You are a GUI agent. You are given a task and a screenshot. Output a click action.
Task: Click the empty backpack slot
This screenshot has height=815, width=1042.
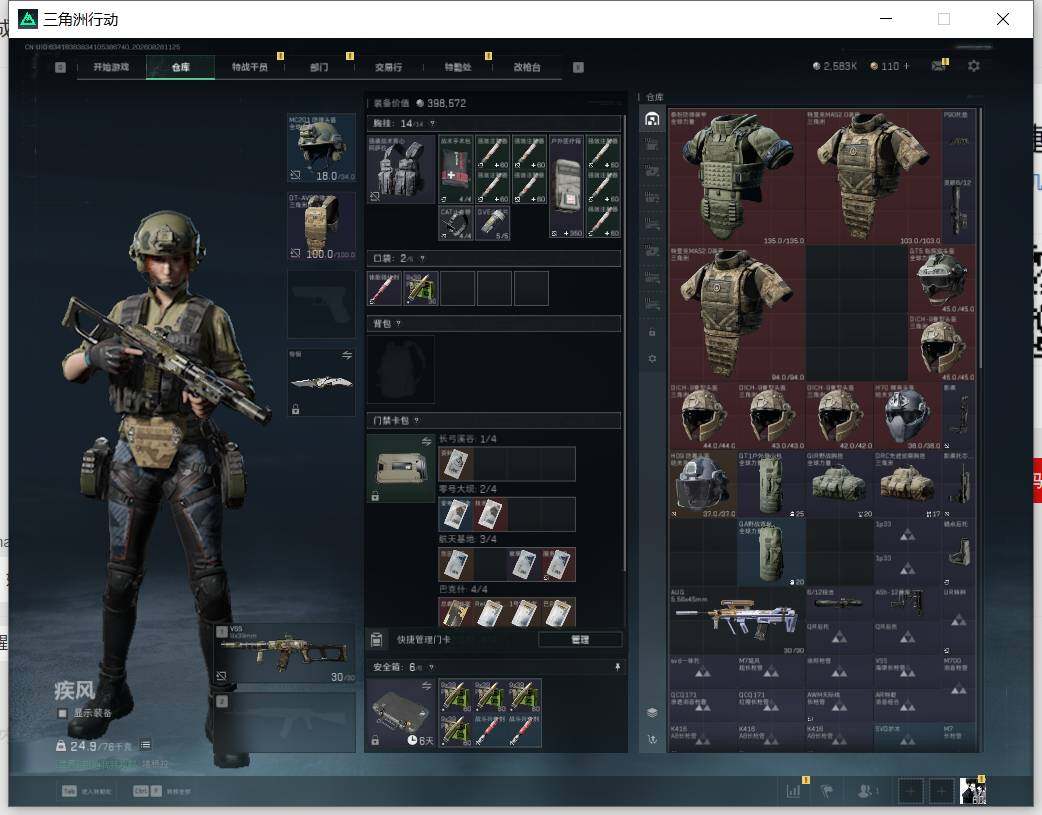click(x=401, y=369)
